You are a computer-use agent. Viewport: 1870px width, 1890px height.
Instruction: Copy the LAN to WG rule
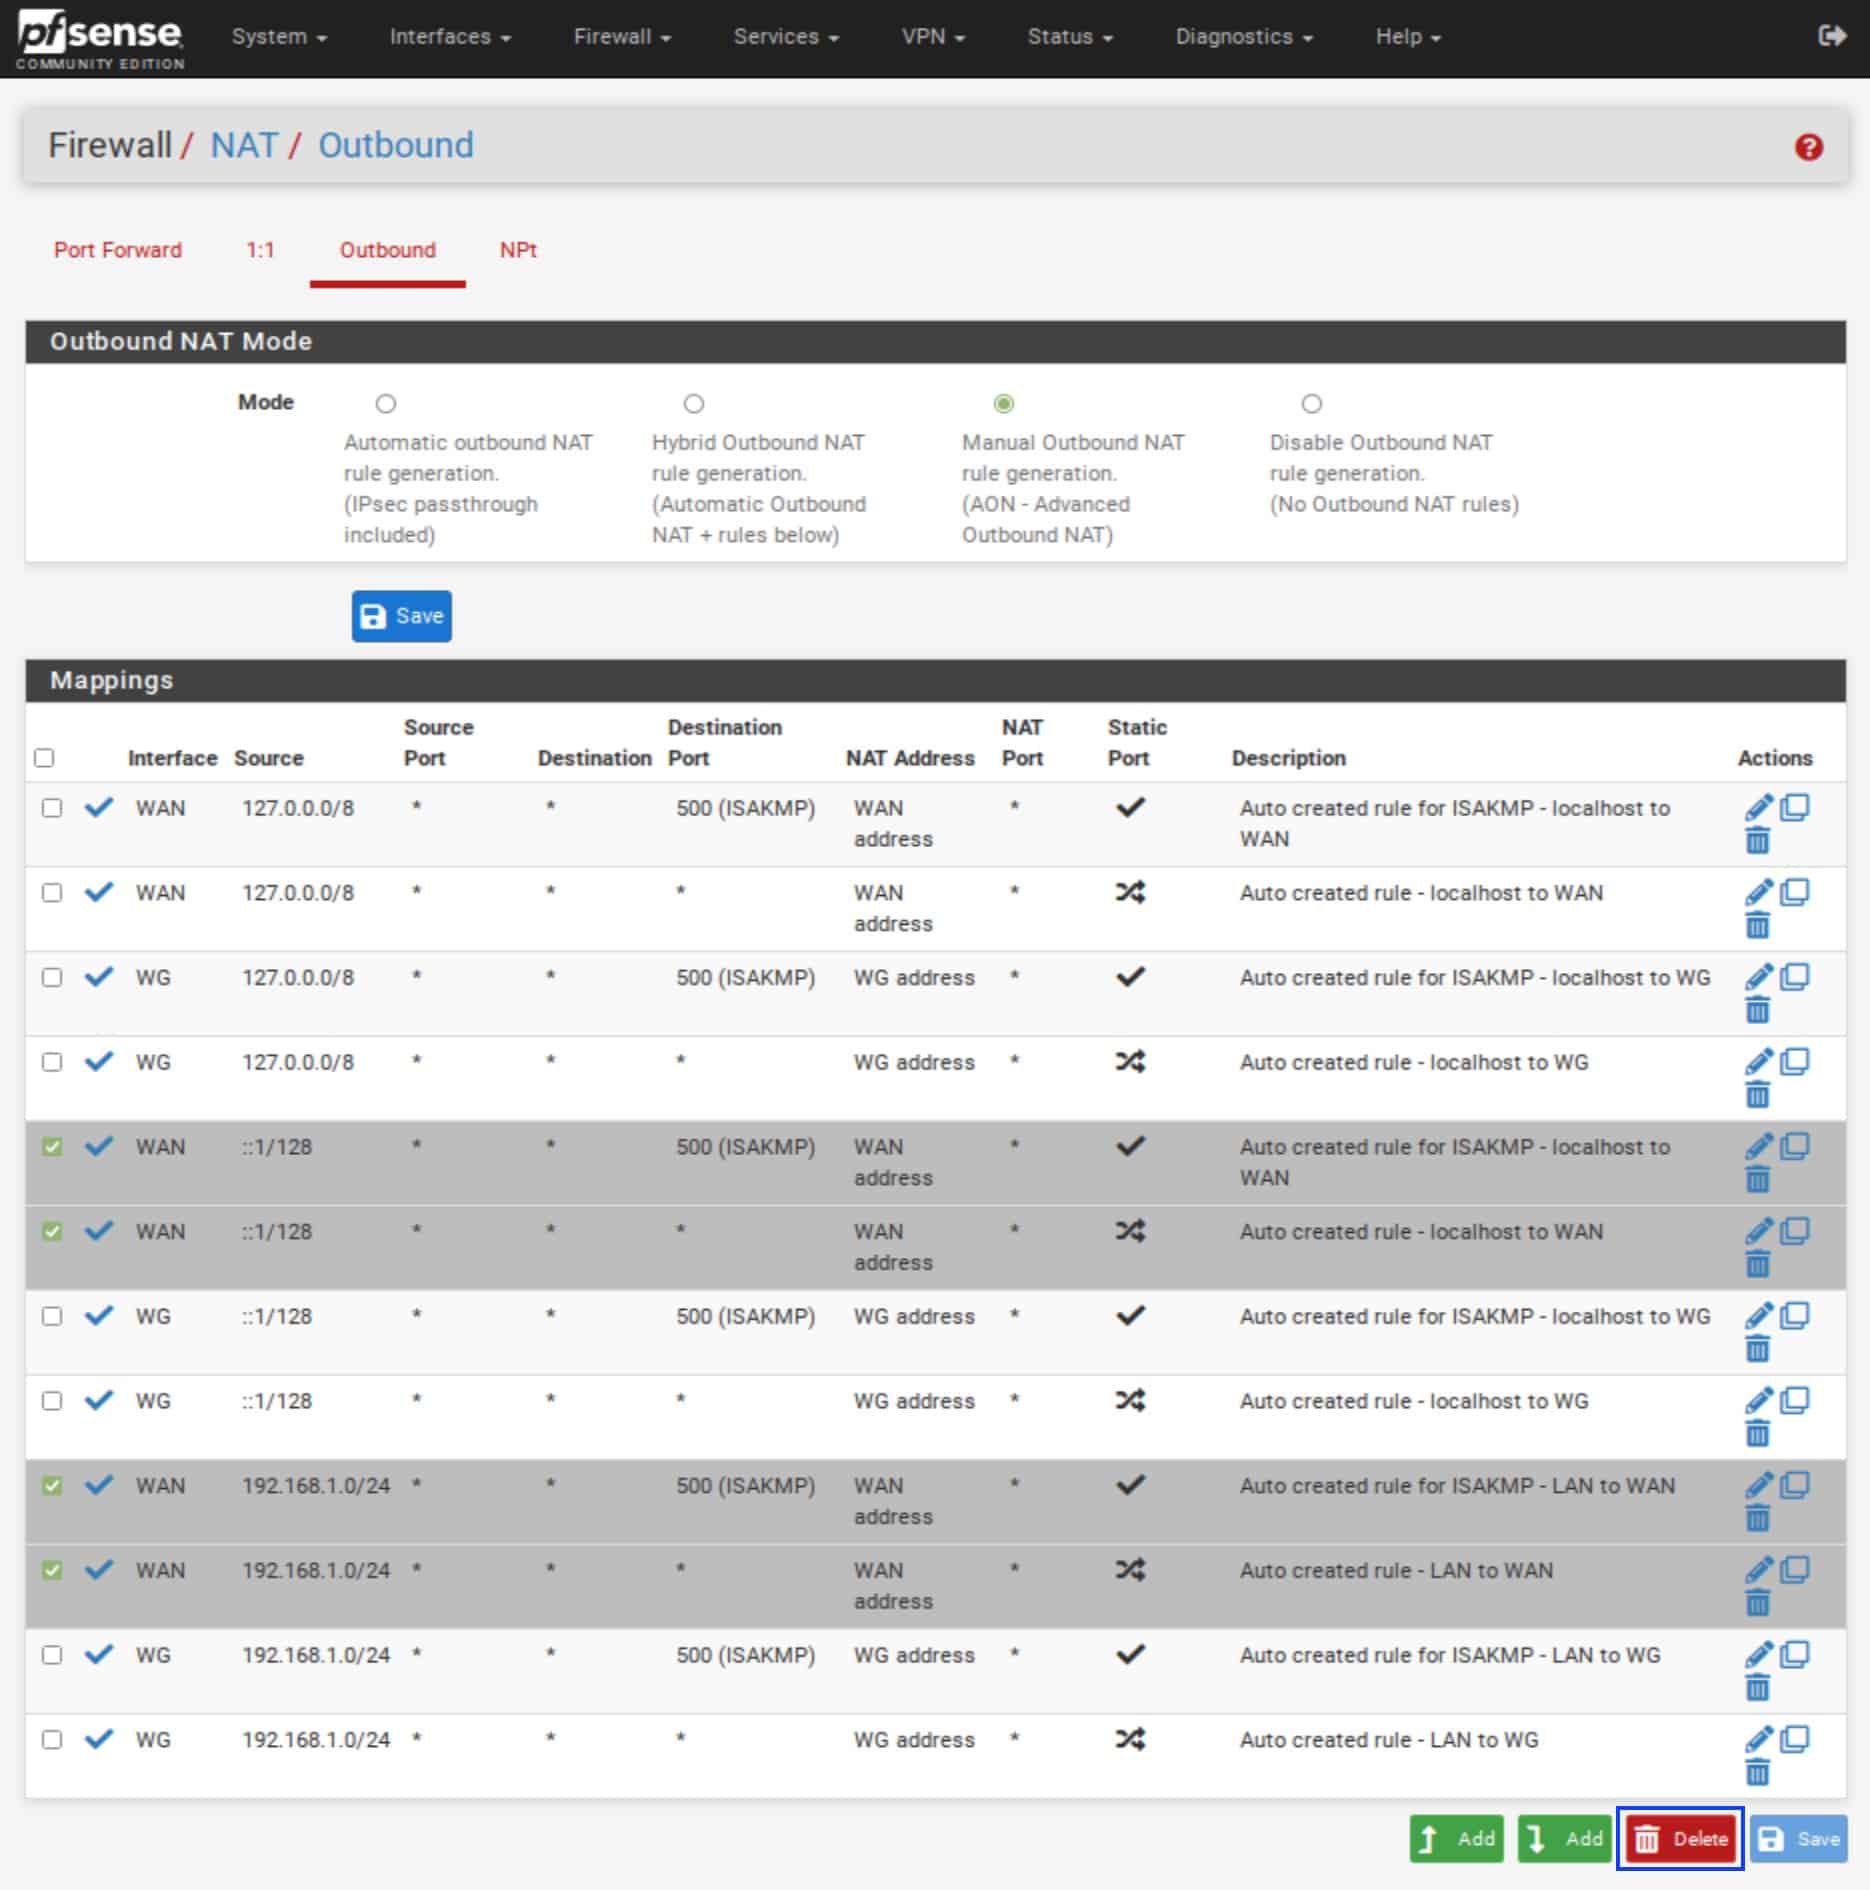click(1795, 1739)
